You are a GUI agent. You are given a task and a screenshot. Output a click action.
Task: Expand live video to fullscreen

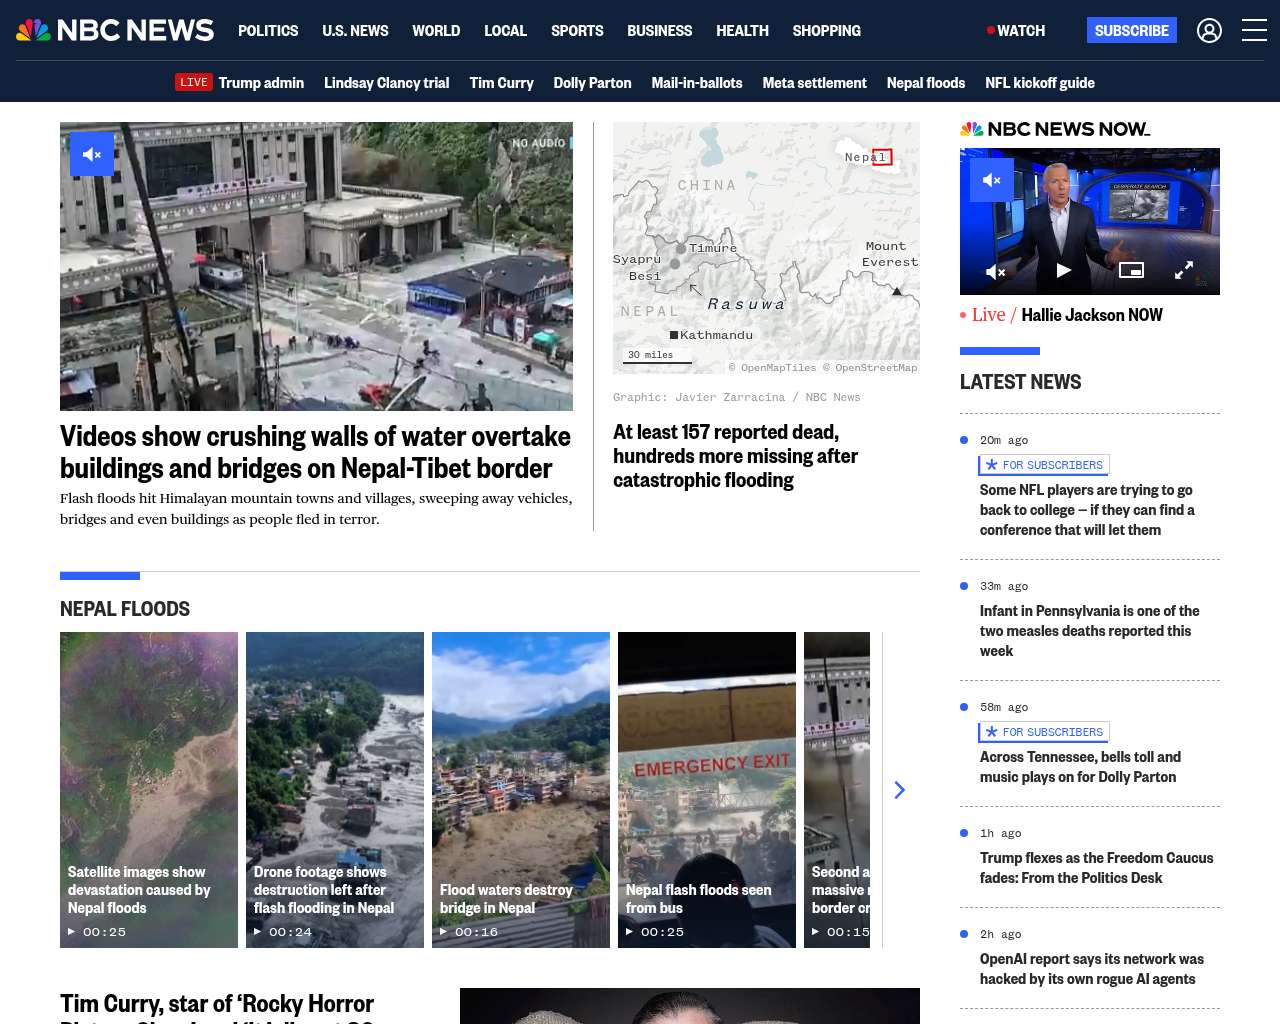1184,270
